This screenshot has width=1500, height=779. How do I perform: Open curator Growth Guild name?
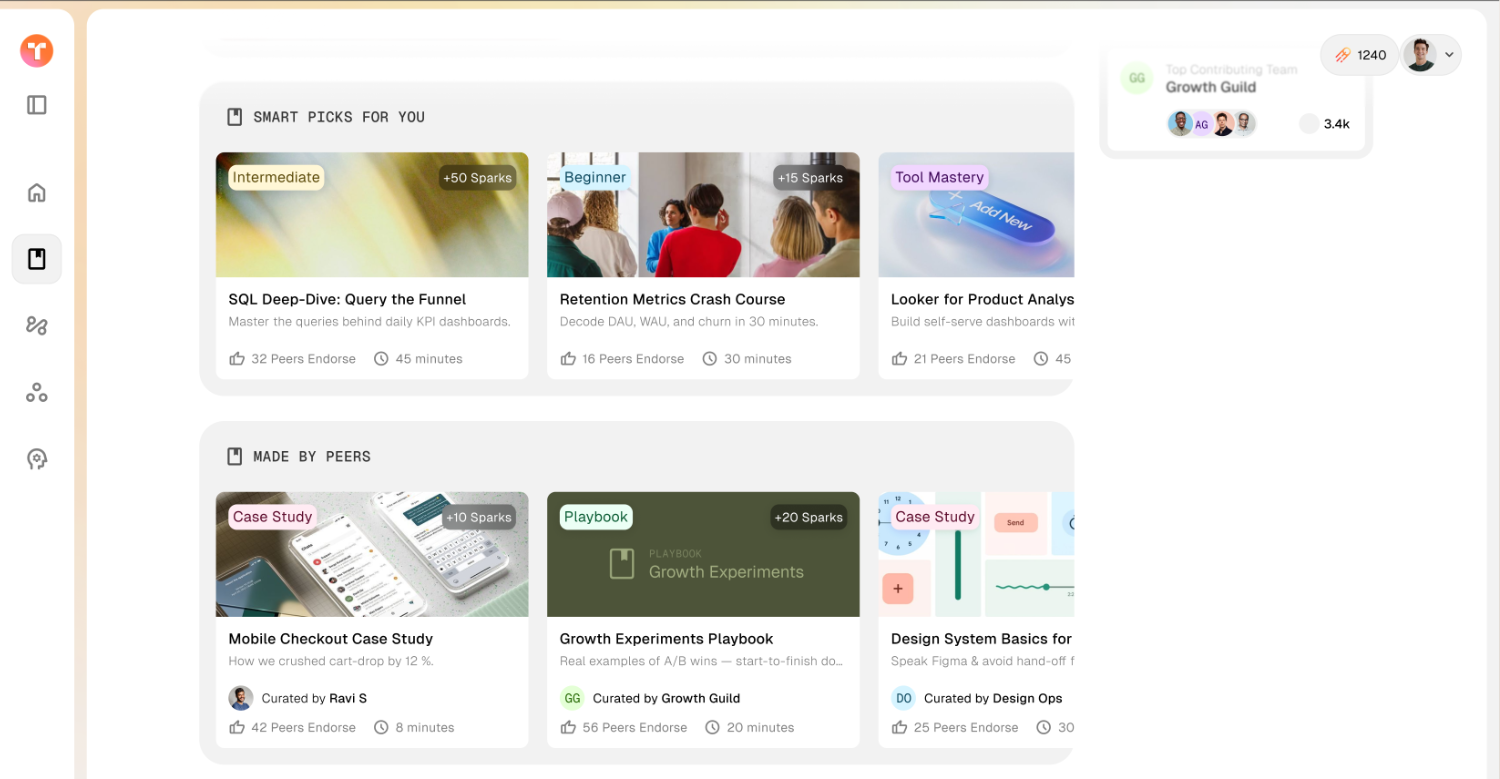click(701, 698)
